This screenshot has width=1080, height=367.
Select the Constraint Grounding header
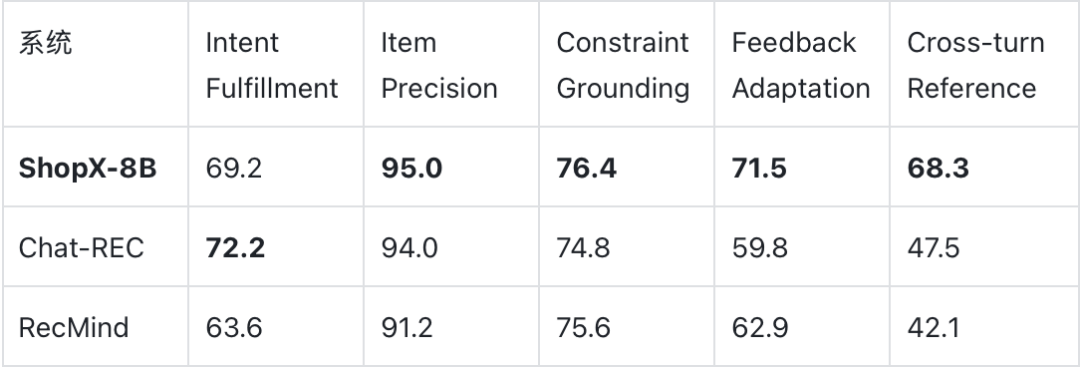[x=623, y=65]
